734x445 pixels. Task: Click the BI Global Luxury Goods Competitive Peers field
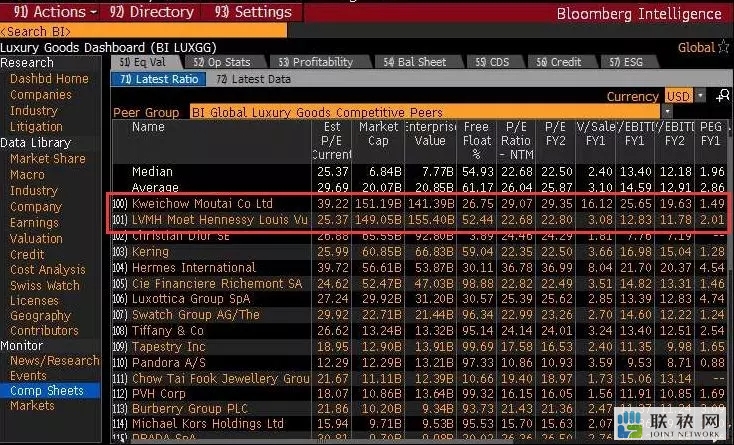(x=426, y=112)
